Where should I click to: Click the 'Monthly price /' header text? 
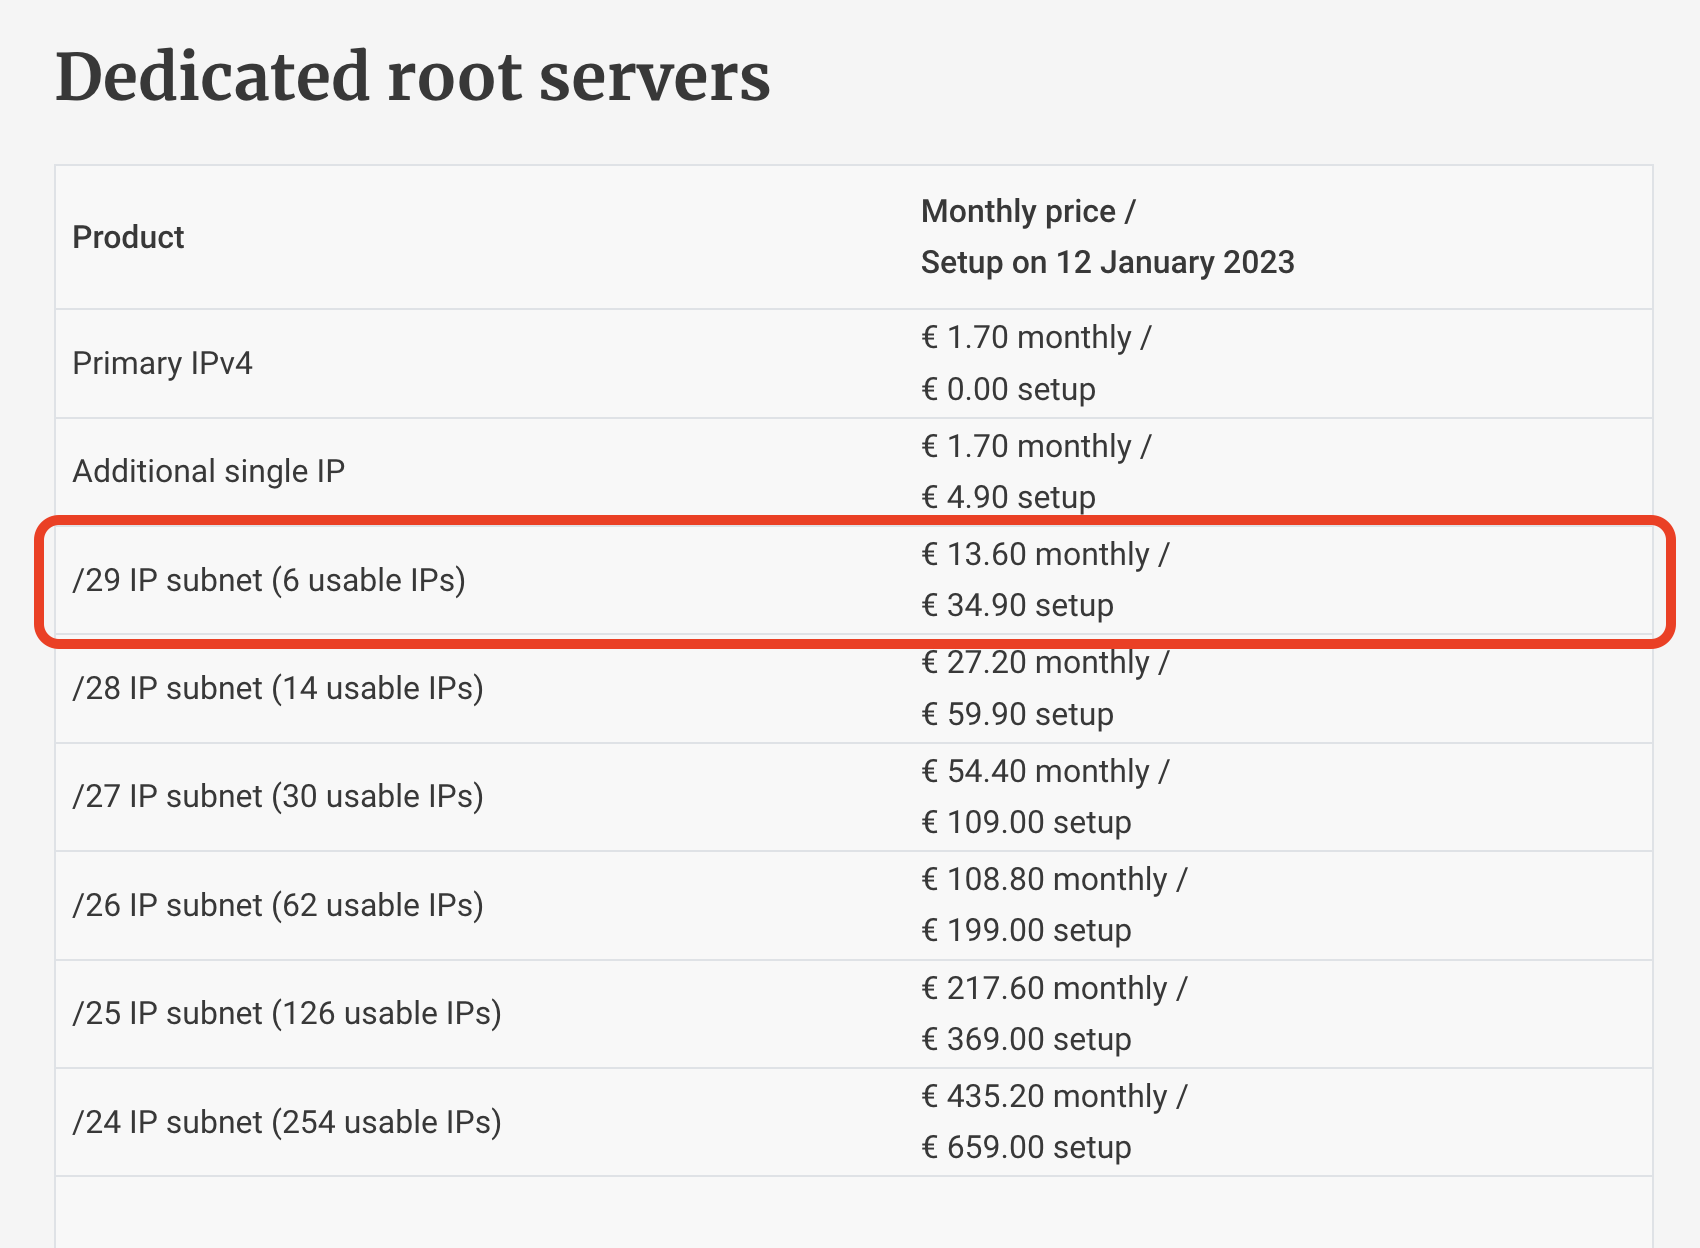click(1028, 211)
